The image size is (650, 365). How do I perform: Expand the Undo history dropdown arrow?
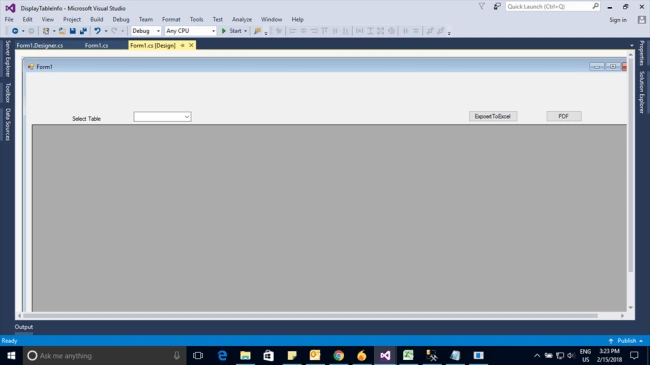[106, 31]
